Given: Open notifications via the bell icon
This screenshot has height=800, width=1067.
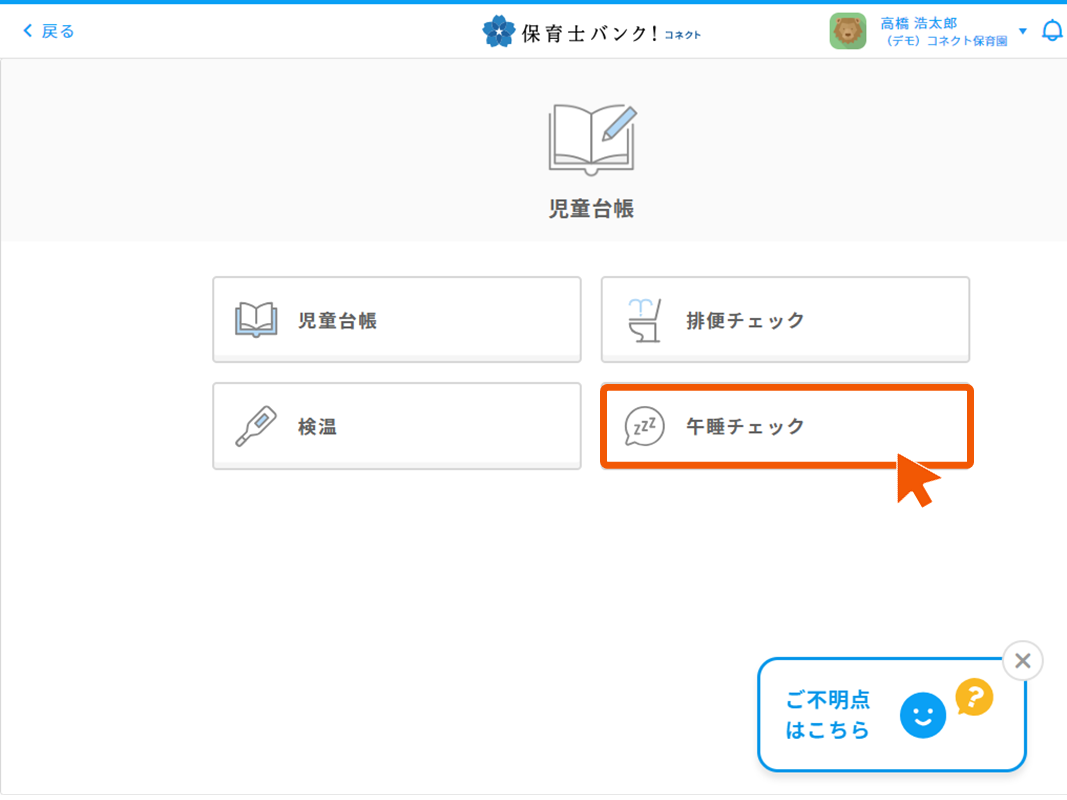Looking at the screenshot, I should point(1052,32).
